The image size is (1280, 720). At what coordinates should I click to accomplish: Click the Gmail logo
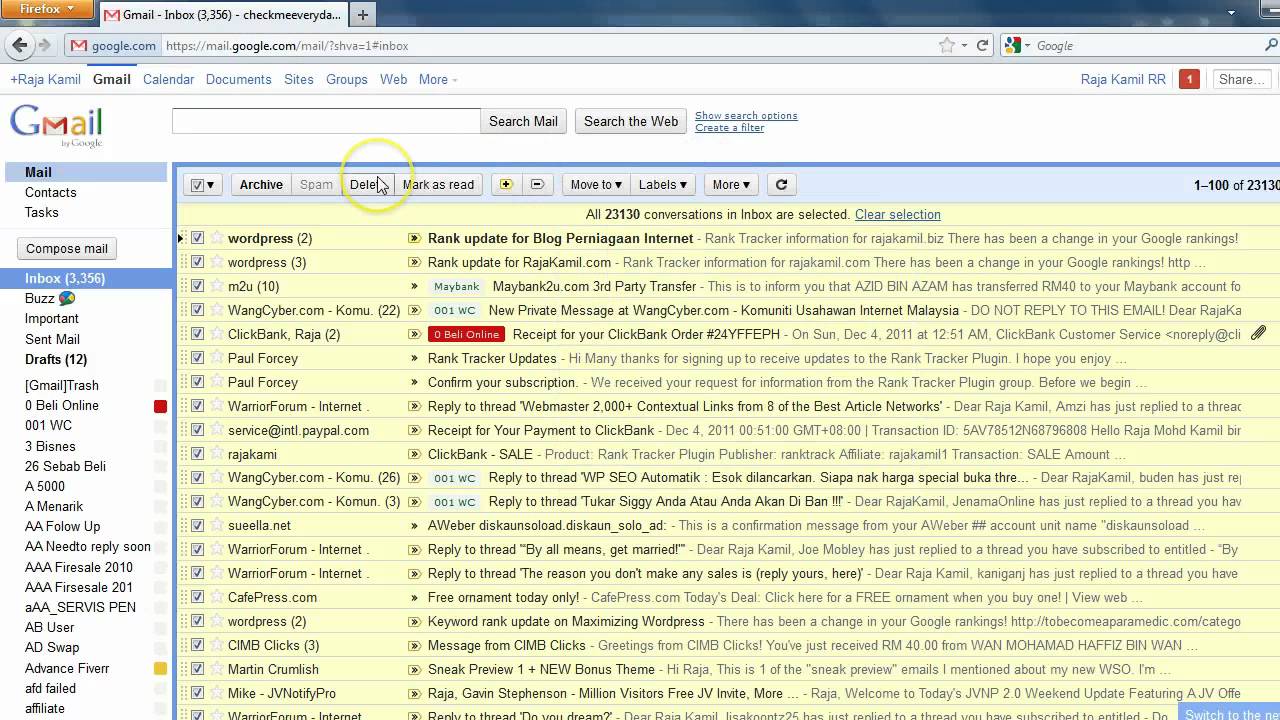tap(57, 125)
